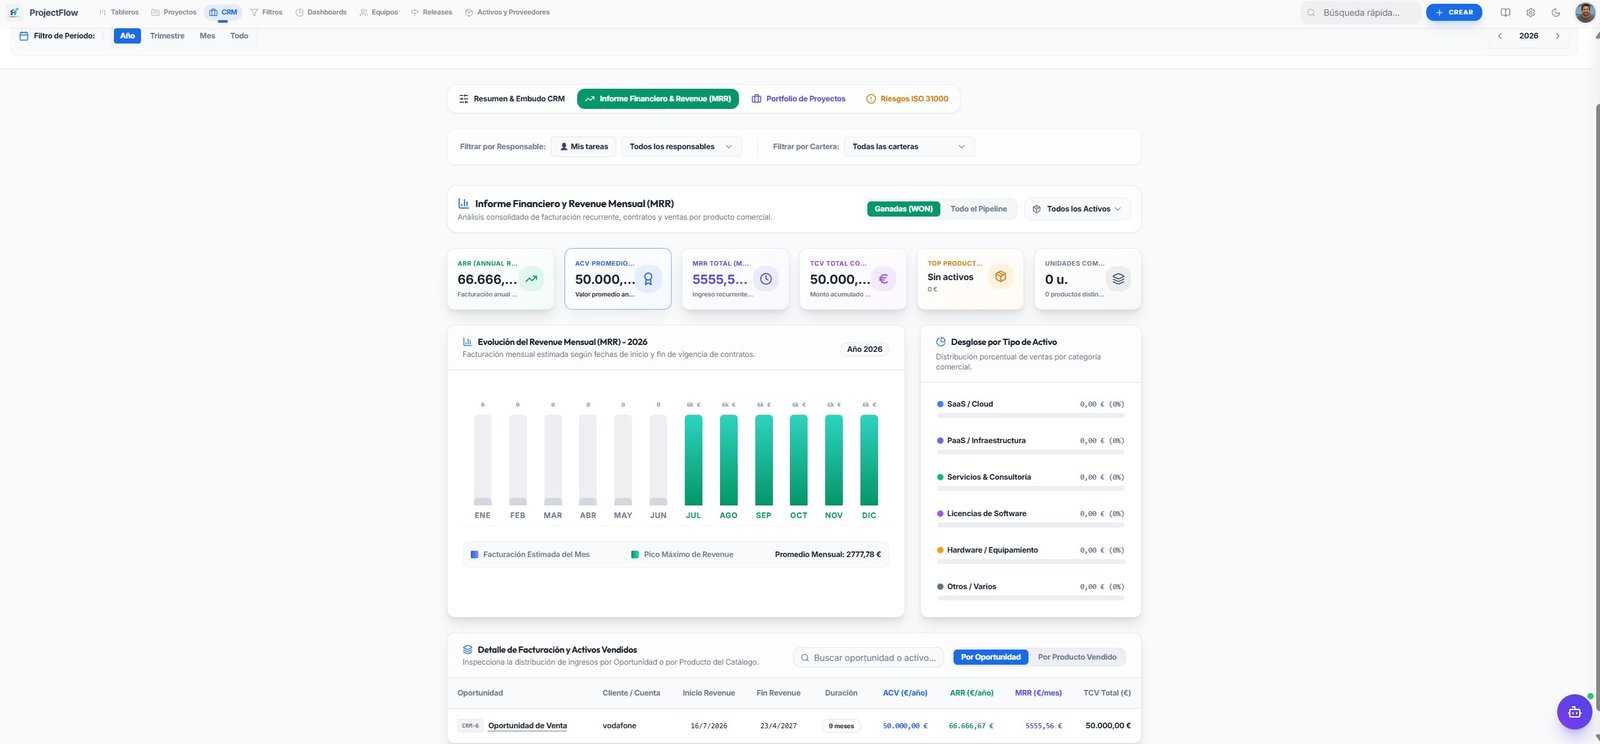This screenshot has width=1600, height=744.
Task: Select the Servicios & Consultoría category row
Action: (1030, 480)
